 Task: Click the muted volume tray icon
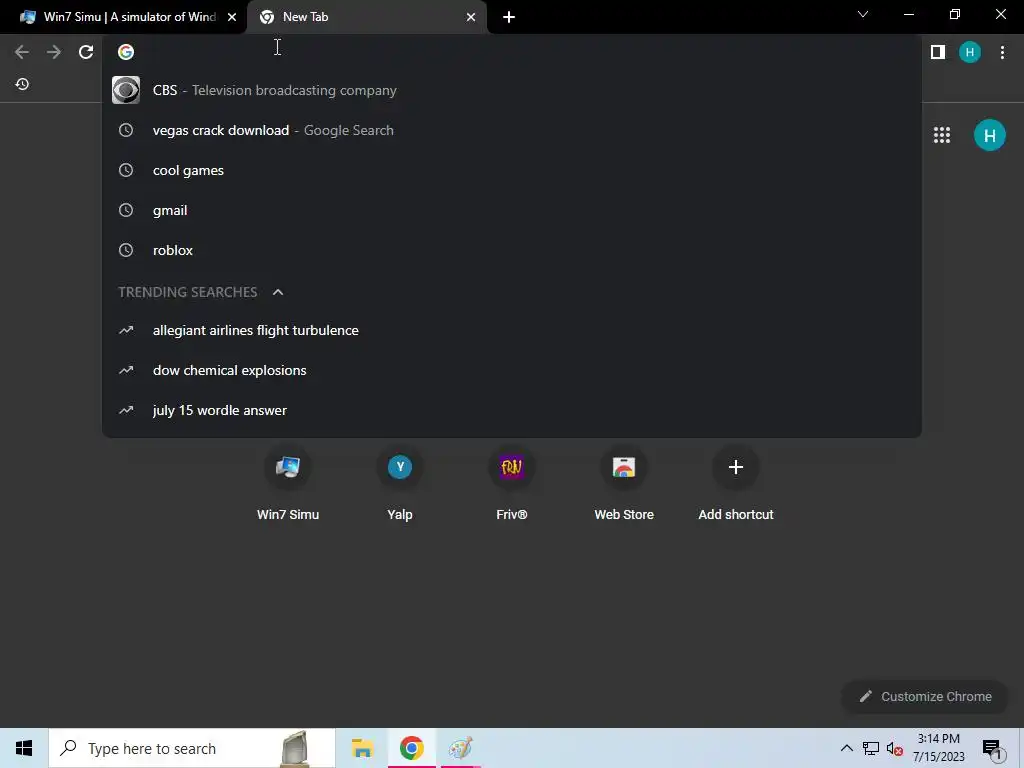pos(895,748)
